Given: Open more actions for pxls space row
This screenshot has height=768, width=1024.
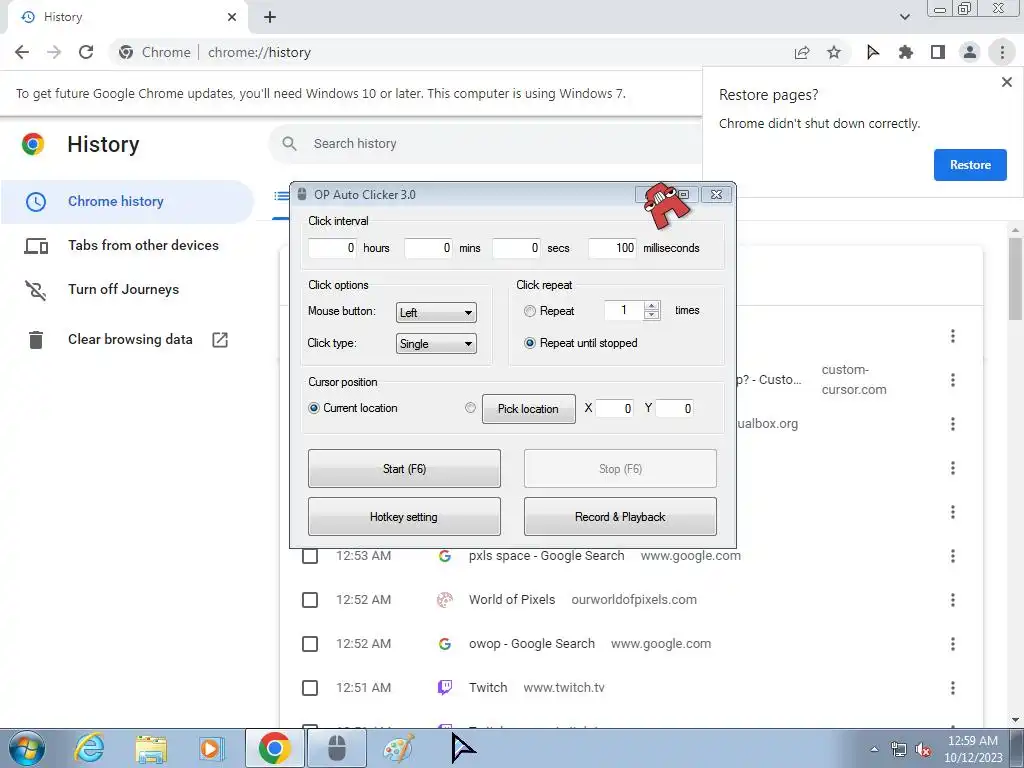Looking at the screenshot, I should tap(953, 556).
